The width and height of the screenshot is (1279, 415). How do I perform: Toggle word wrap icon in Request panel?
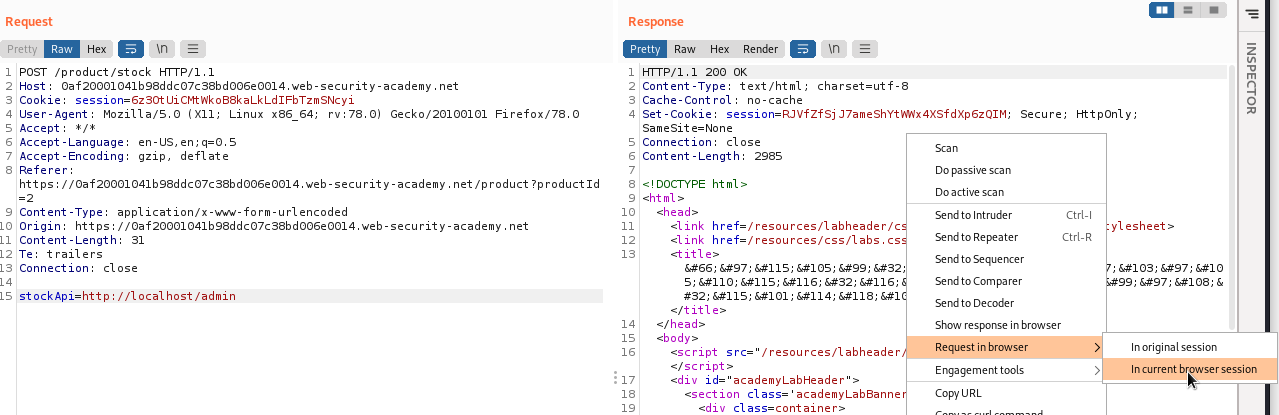[x=131, y=49]
